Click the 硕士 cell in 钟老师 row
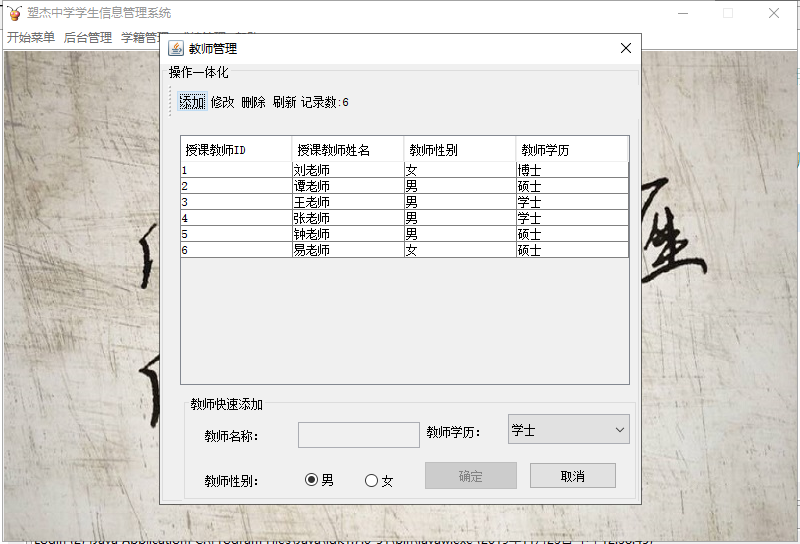The width and height of the screenshot is (800, 544). (572, 234)
